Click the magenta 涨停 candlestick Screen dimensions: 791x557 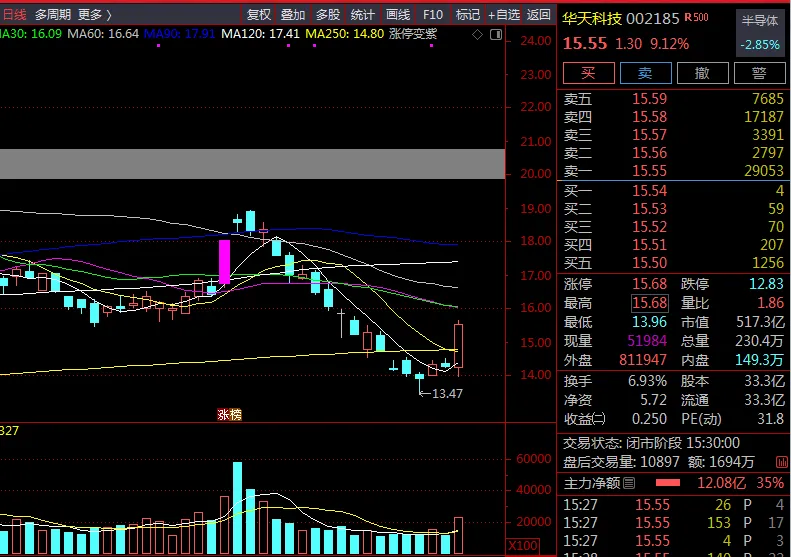point(224,261)
